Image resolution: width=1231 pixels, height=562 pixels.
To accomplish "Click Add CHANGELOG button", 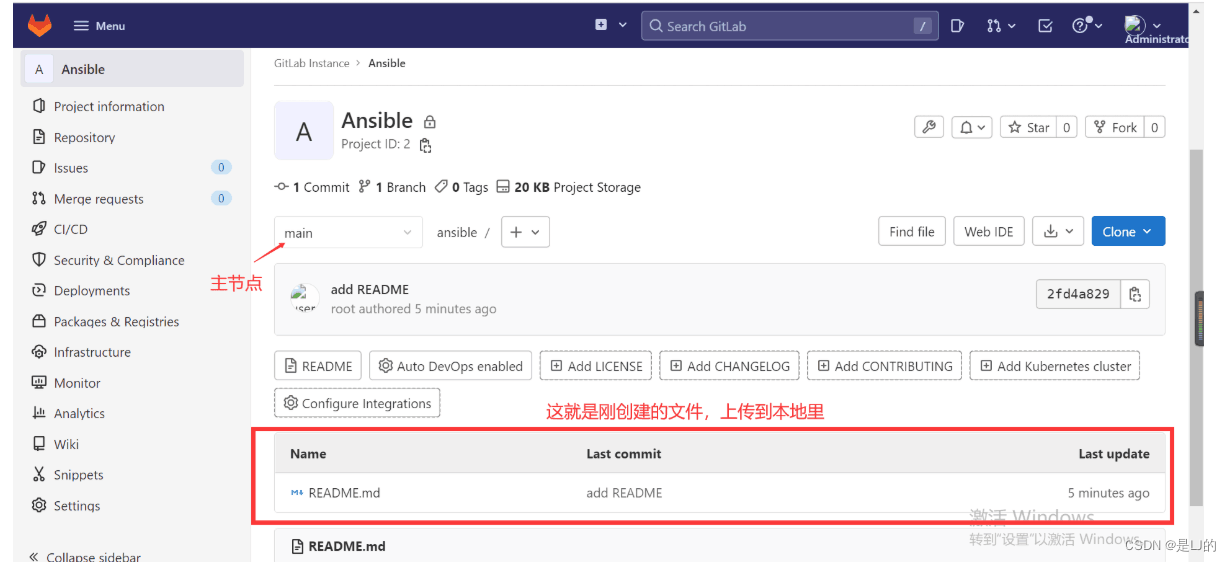I will click(729, 366).
